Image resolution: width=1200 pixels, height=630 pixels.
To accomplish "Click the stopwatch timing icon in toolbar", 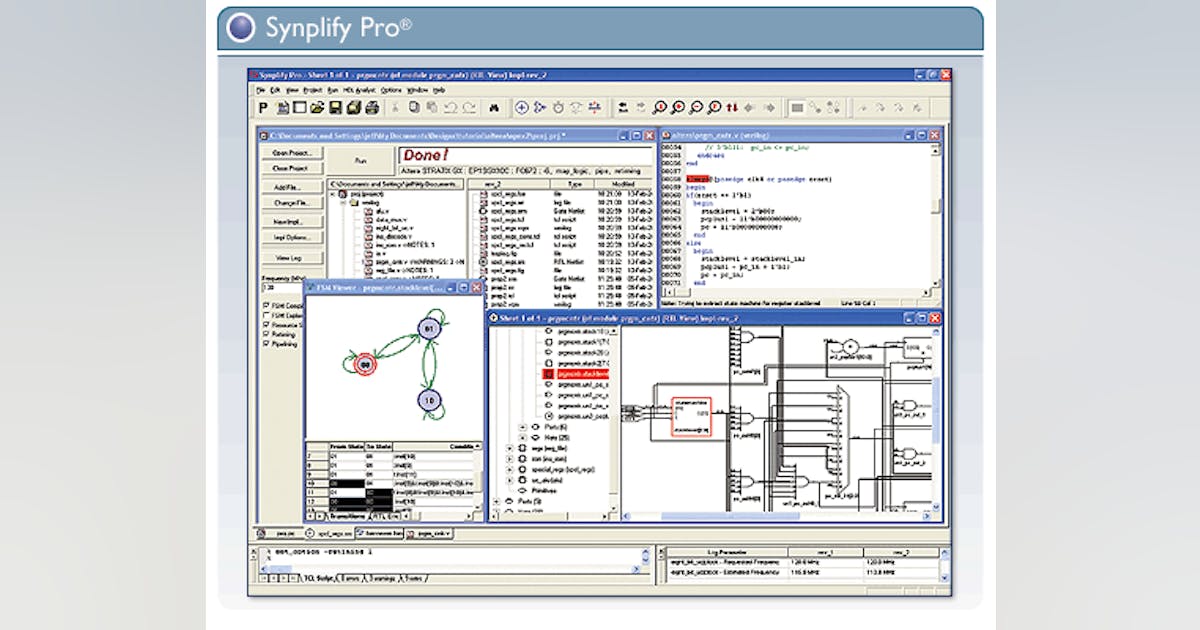I will [x=558, y=107].
